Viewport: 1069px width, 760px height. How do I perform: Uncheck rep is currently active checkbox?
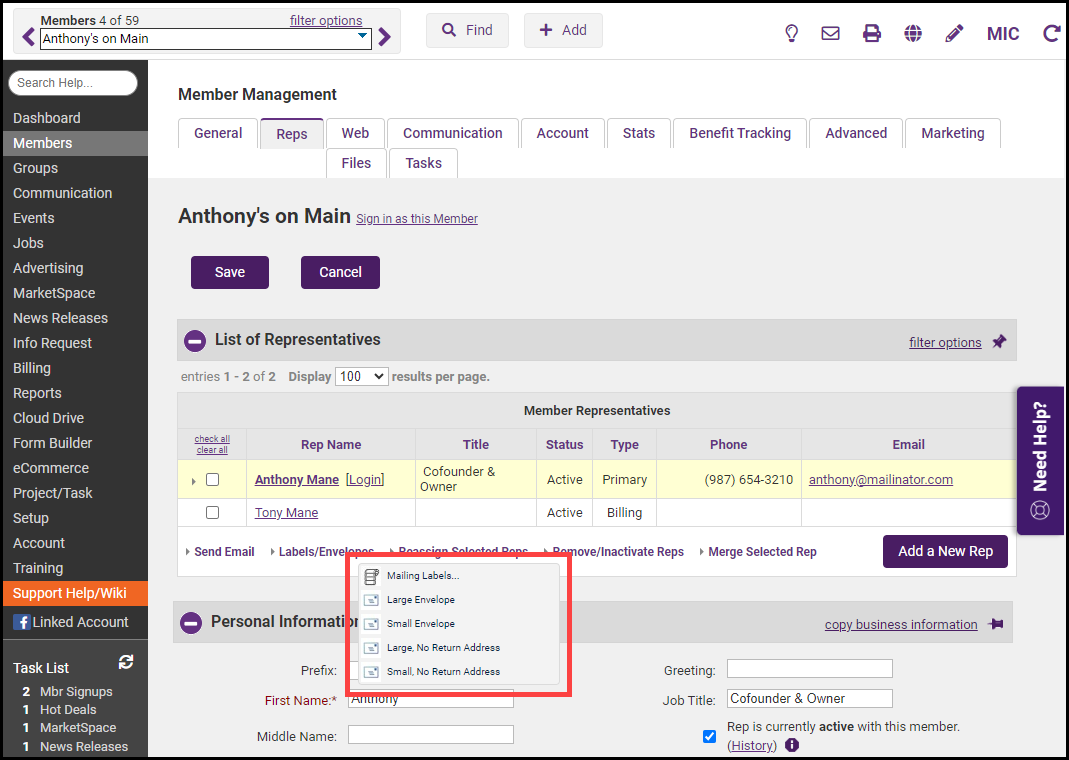709,736
